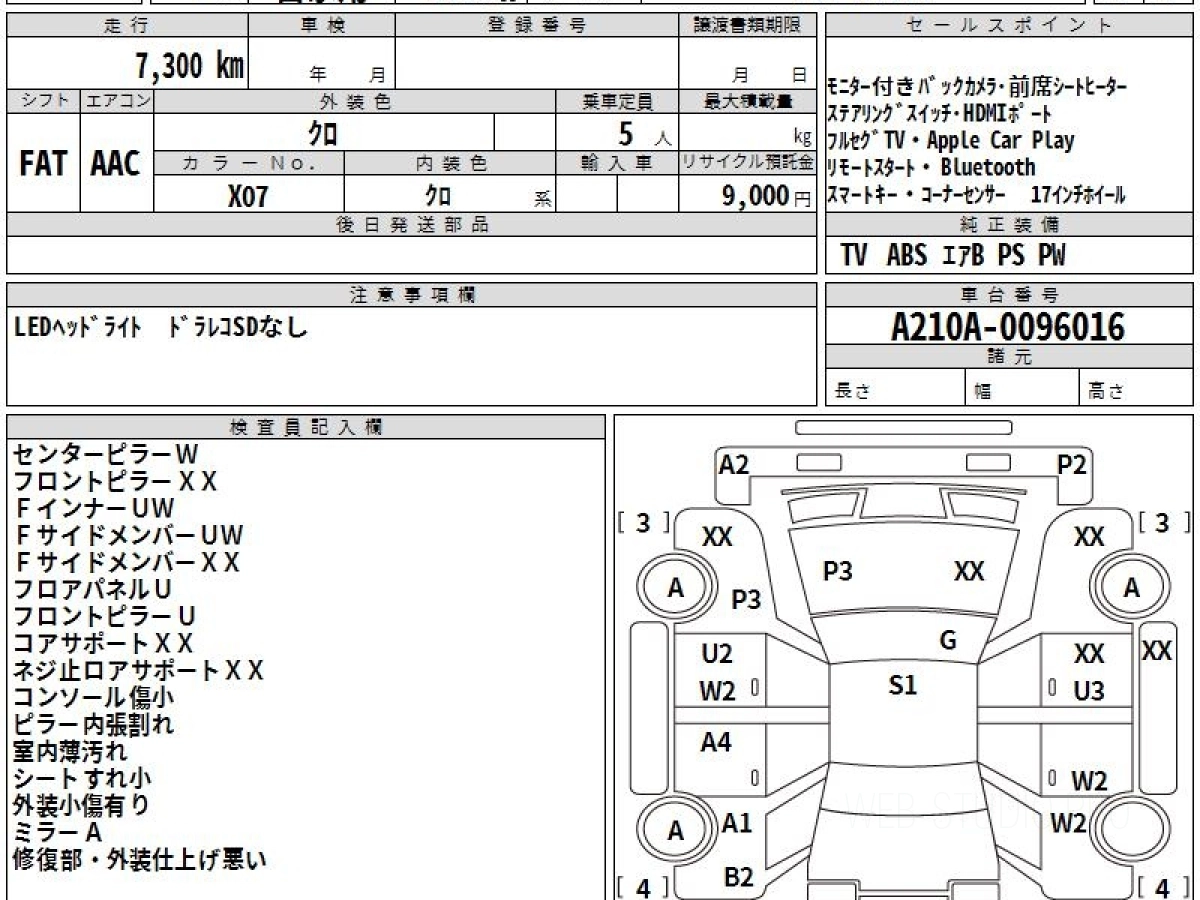
Task: Click the LEDヘッドライト caution note text
Action: click(x=78, y=327)
